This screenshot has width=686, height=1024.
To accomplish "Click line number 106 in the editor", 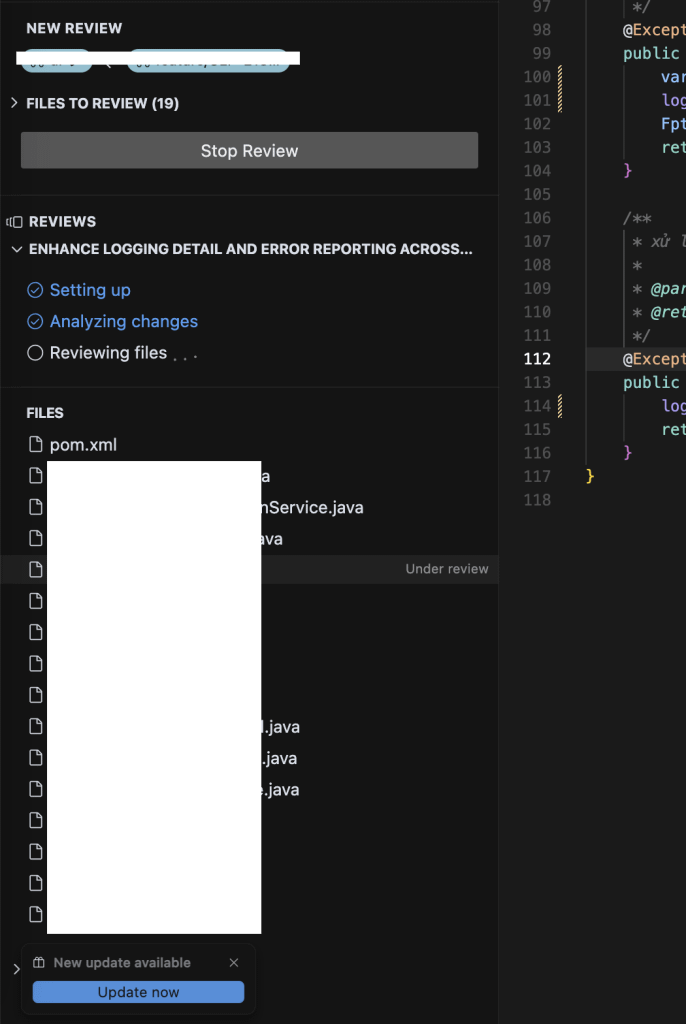I will (x=537, y=217).
